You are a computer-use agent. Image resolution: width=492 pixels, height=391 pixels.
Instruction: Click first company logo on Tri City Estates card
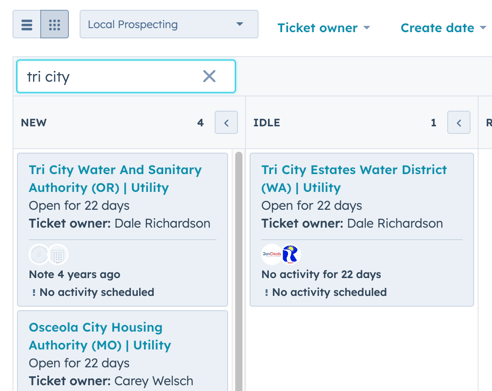point(272,254)
